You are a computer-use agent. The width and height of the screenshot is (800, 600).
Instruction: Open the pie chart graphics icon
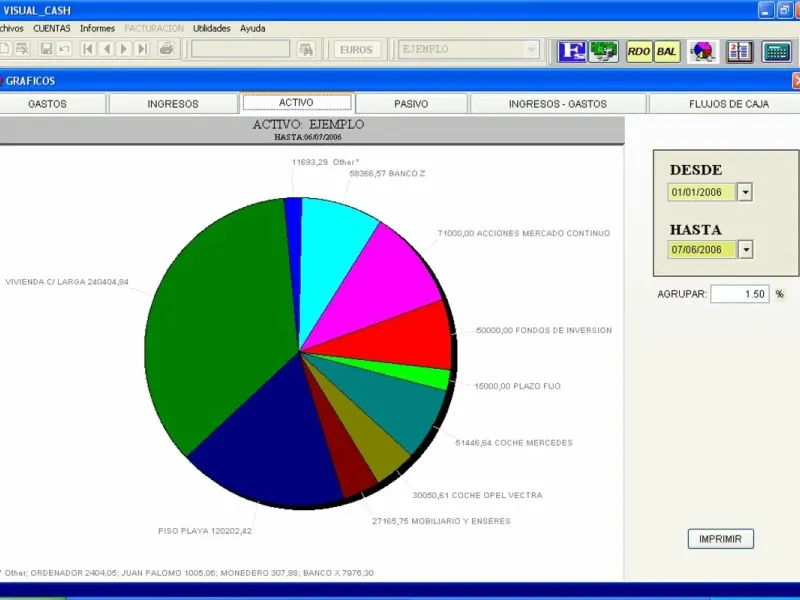(x=703, y=52)
